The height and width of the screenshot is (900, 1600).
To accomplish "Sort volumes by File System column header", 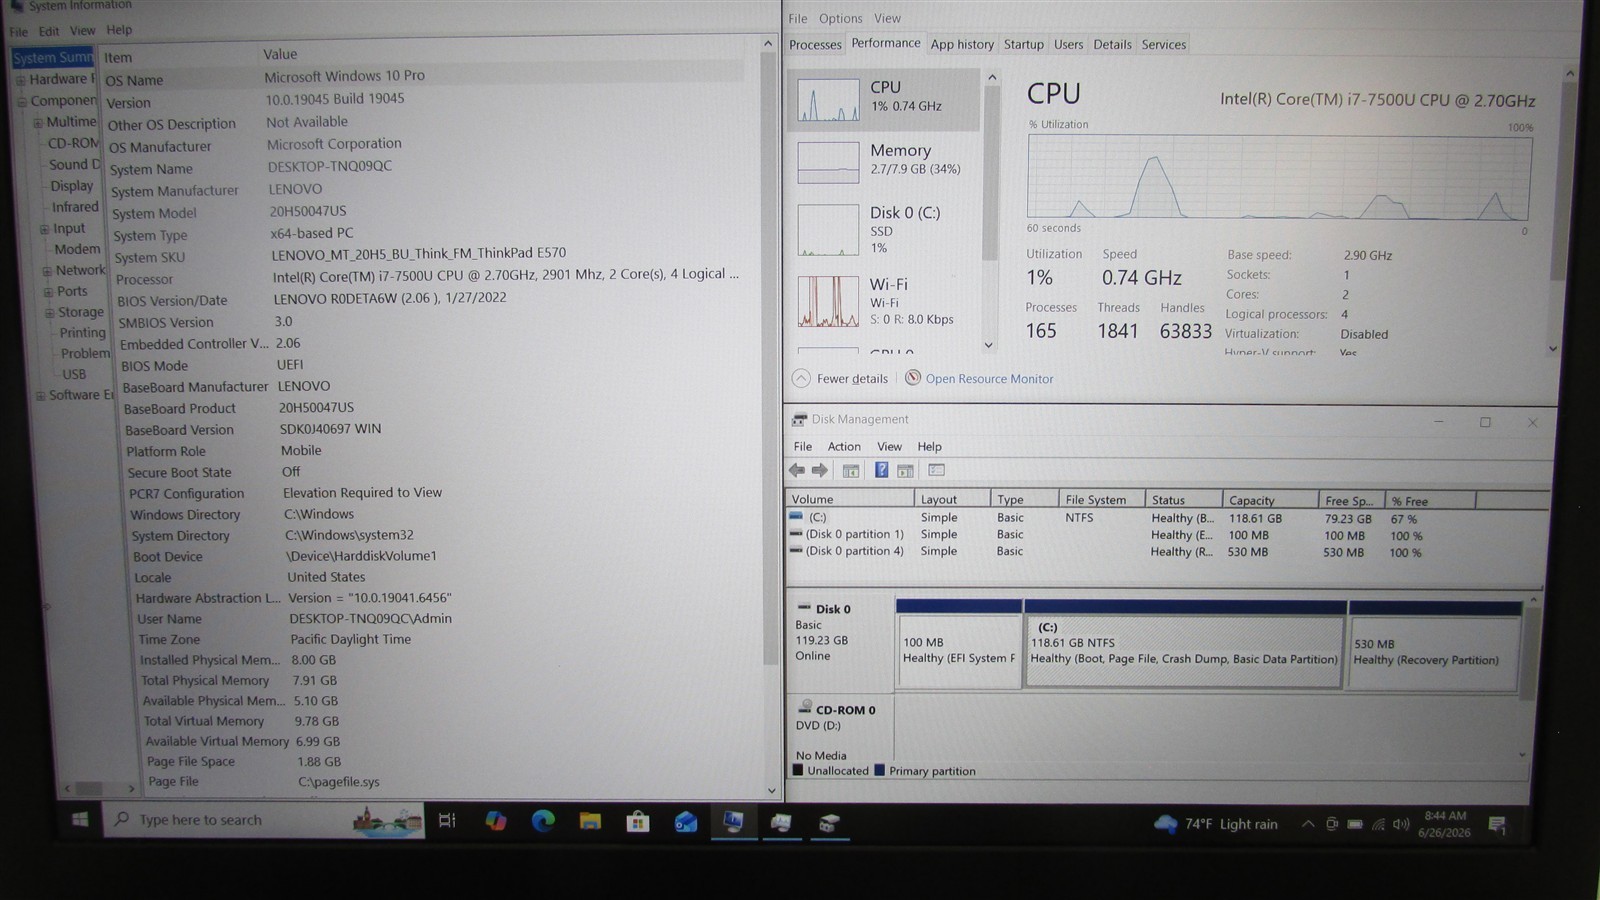I will click(1101, 500).
